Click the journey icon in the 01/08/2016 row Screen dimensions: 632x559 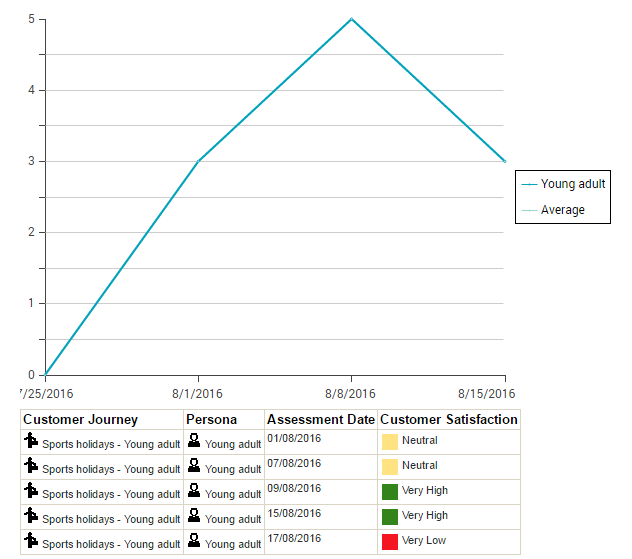pos(31,441)
